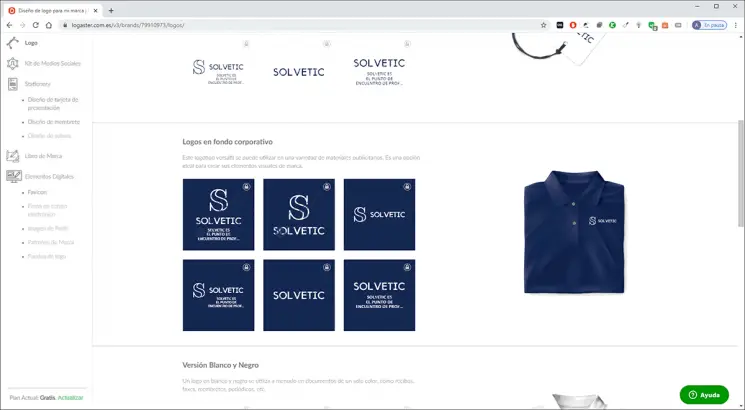This screenshot has height=410, width=745.
Task: Click the Elementos Digitales monitor icon
Action: [13, 176]
